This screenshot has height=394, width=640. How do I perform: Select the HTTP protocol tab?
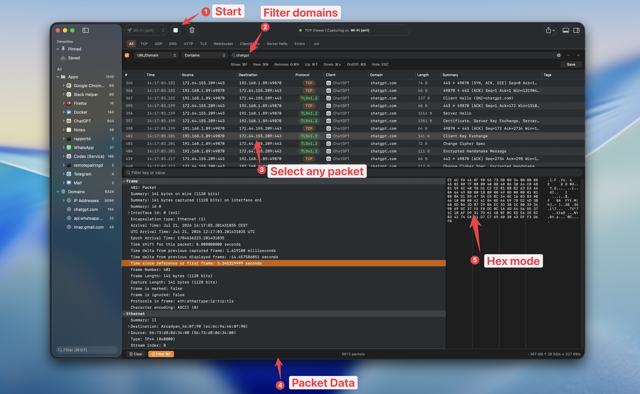pos(188,44)
